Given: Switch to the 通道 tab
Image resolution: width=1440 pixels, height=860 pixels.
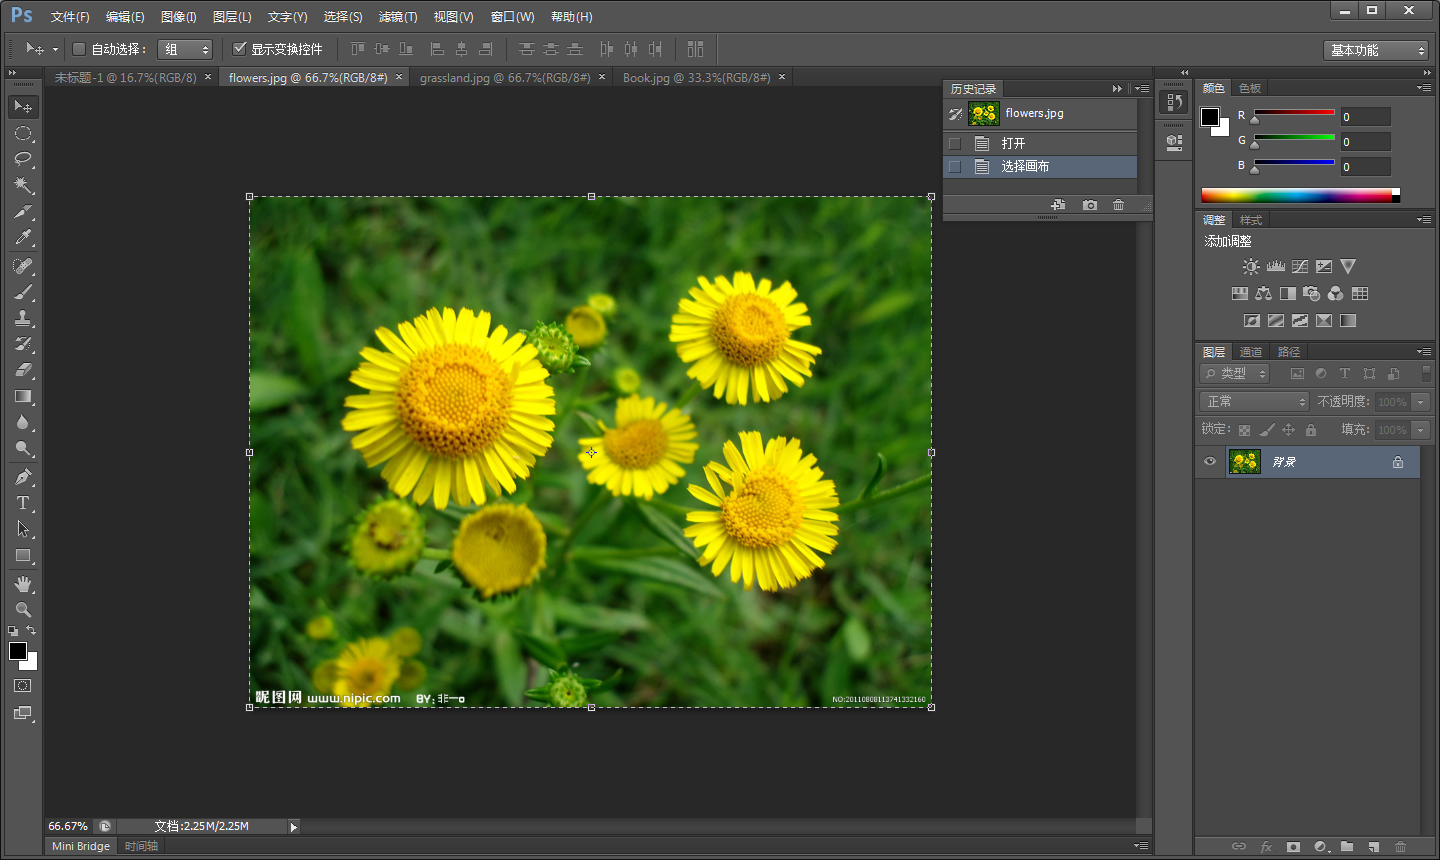Looking at the screenshot, I should pyautogui.click(x=1251, y=352).
